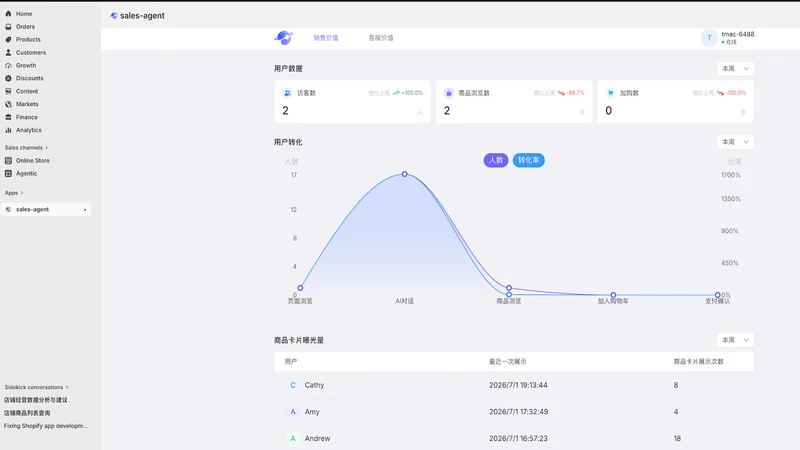Open the 本周 dropdown for 商品卡片曝光量

pos(735,340)
